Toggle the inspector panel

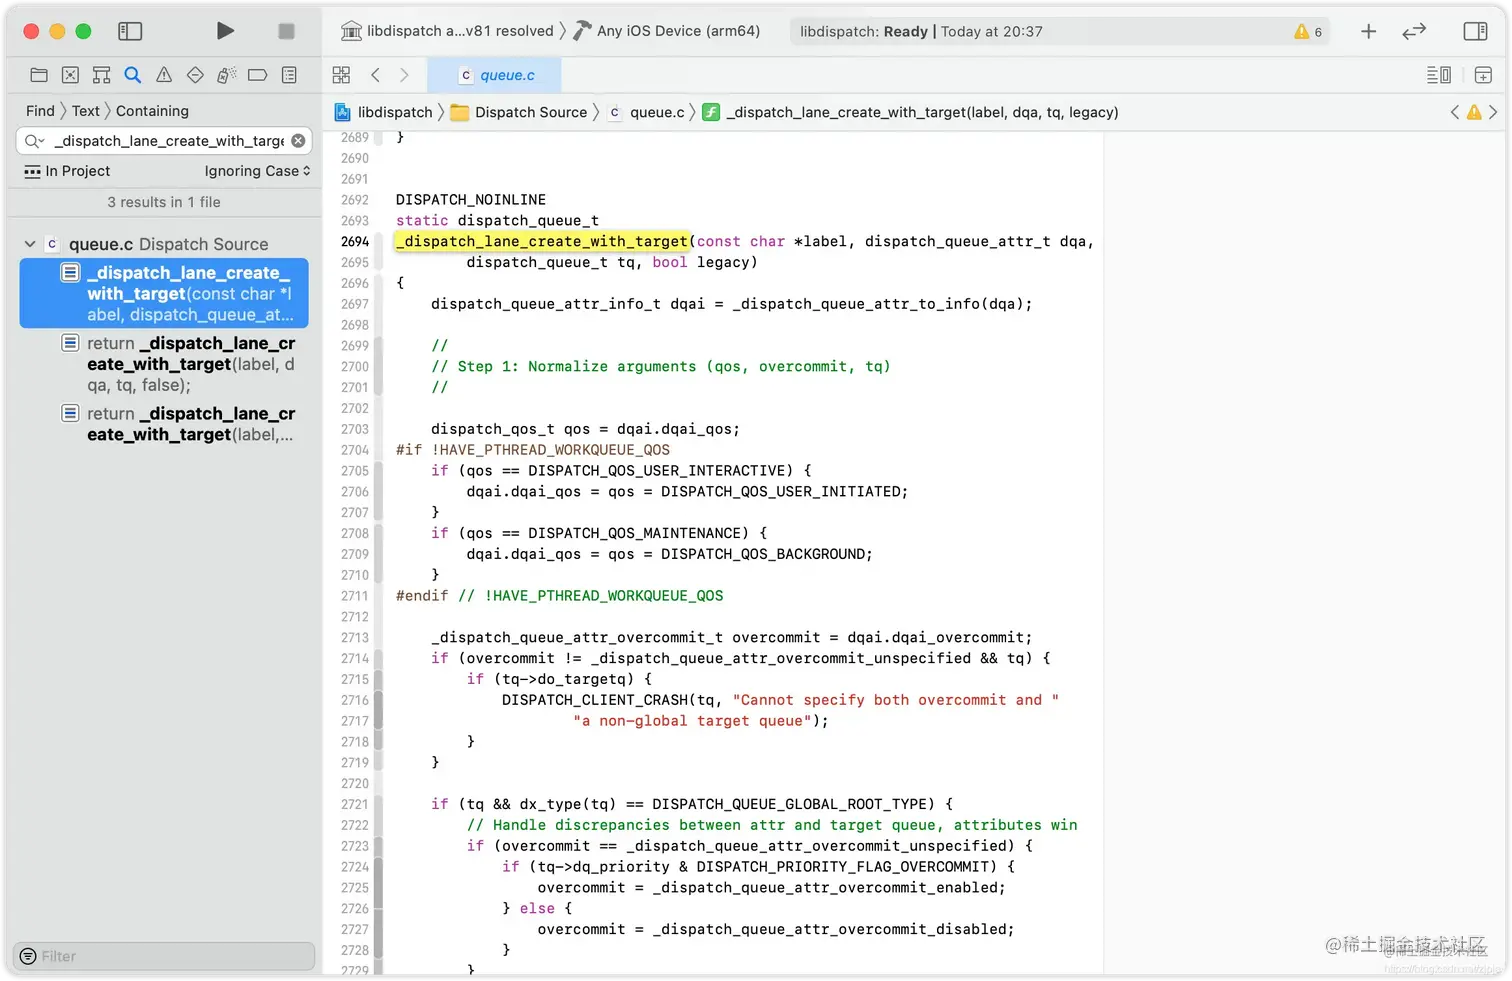click(x=1475, y=31)
